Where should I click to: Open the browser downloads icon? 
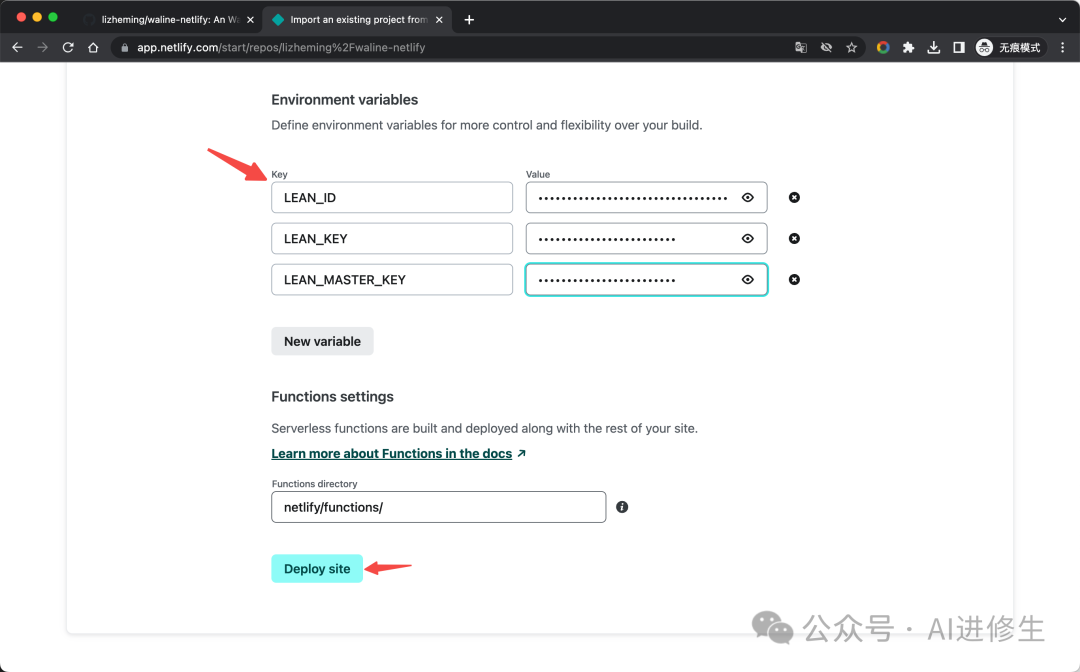click(933, 47)
